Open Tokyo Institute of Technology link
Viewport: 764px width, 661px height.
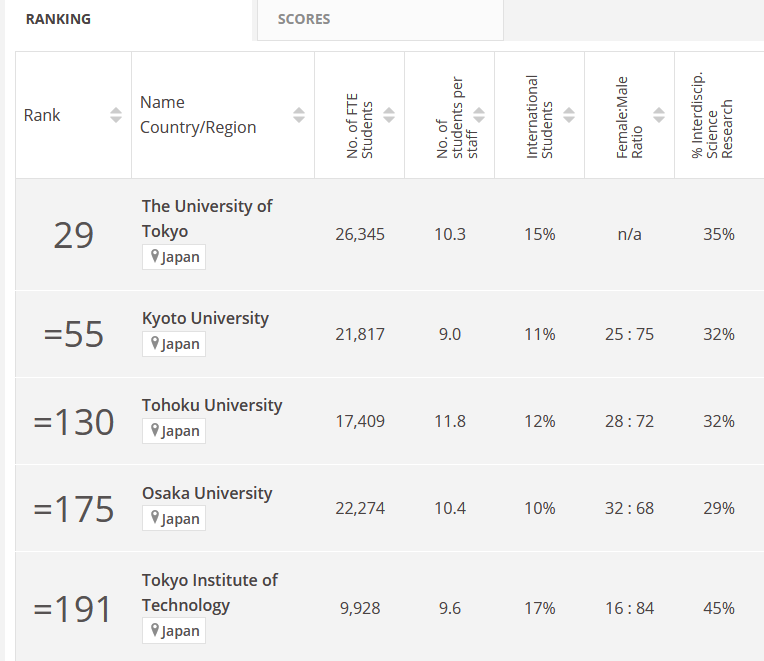[x=210, y=592]
